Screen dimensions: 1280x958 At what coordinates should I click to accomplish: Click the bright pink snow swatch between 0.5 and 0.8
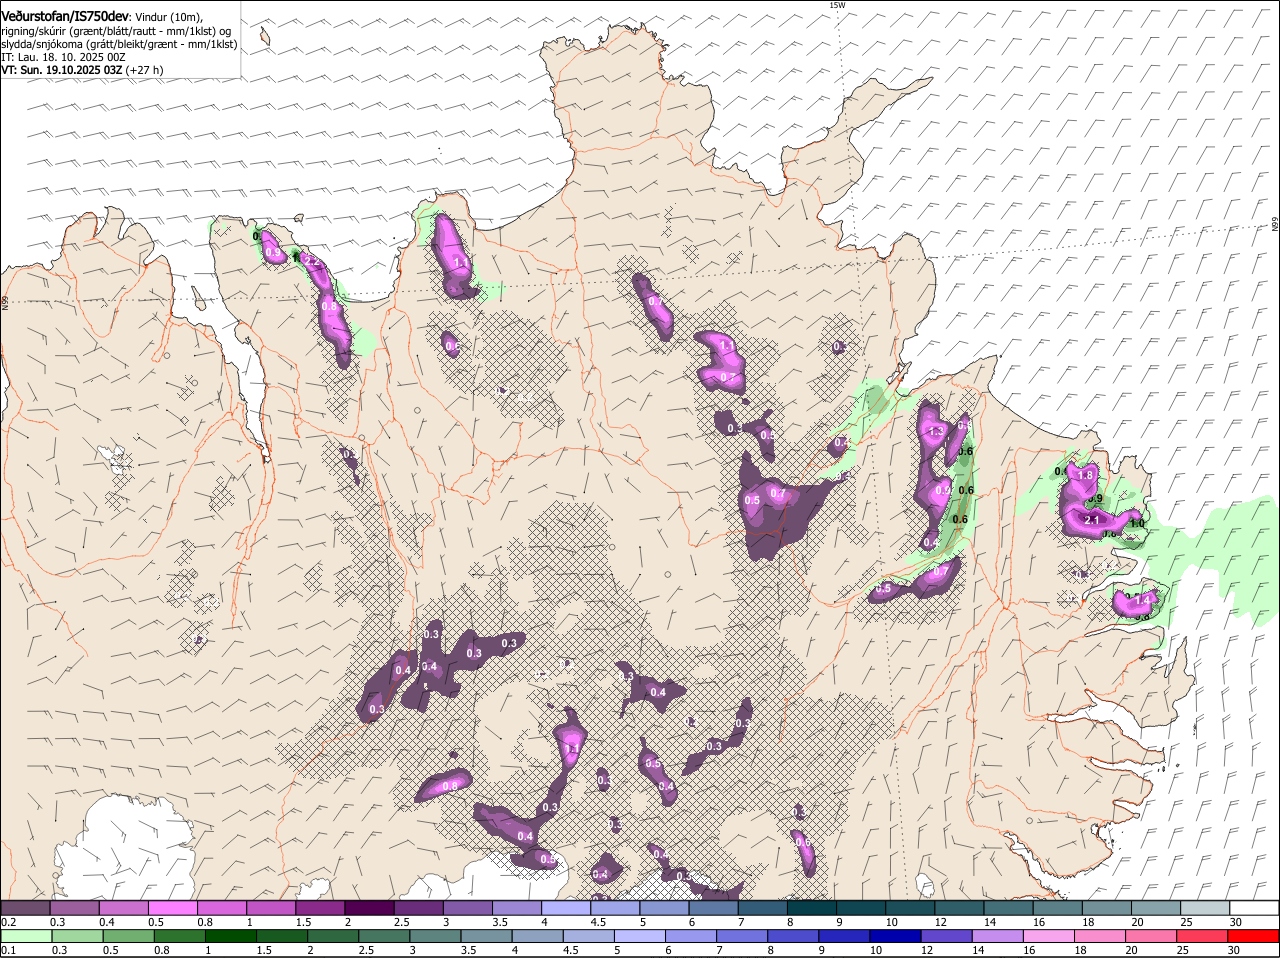click(173, 908)
